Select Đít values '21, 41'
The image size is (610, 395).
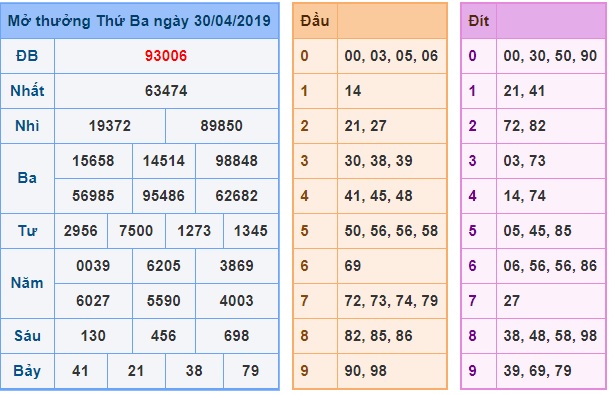(524, 91)
